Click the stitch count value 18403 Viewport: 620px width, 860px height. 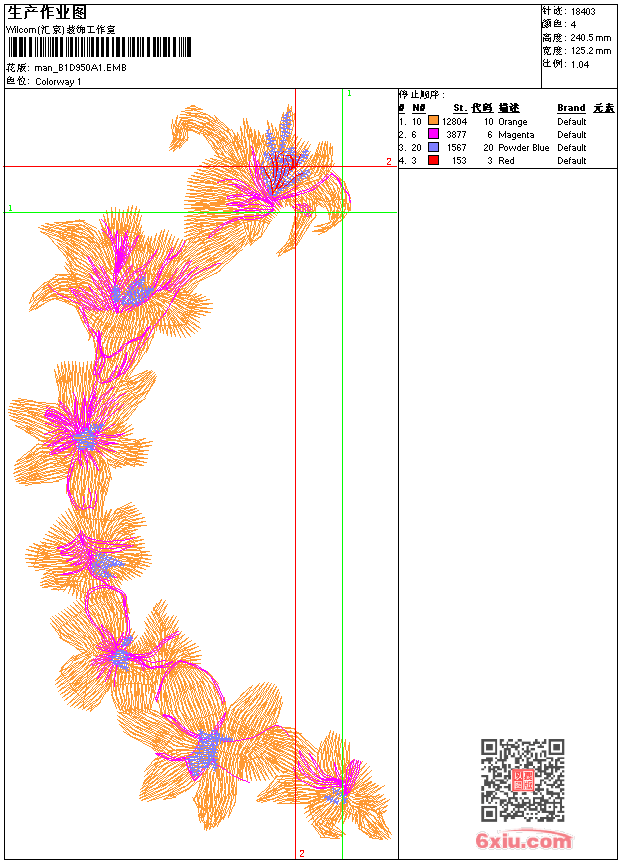click(583, 12)
